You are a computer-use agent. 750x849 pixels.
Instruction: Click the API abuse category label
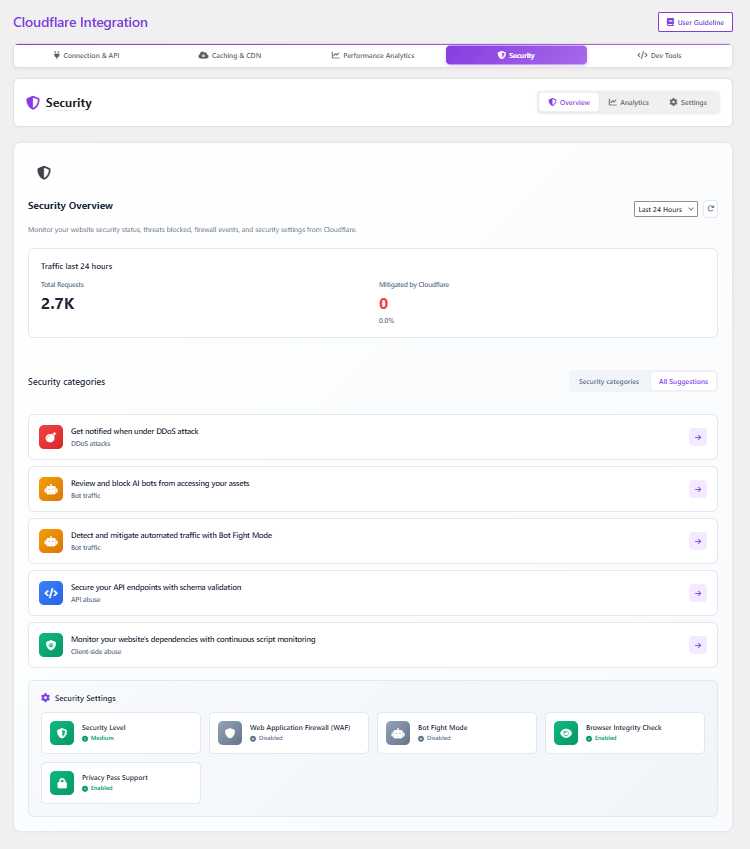(86, 599)
